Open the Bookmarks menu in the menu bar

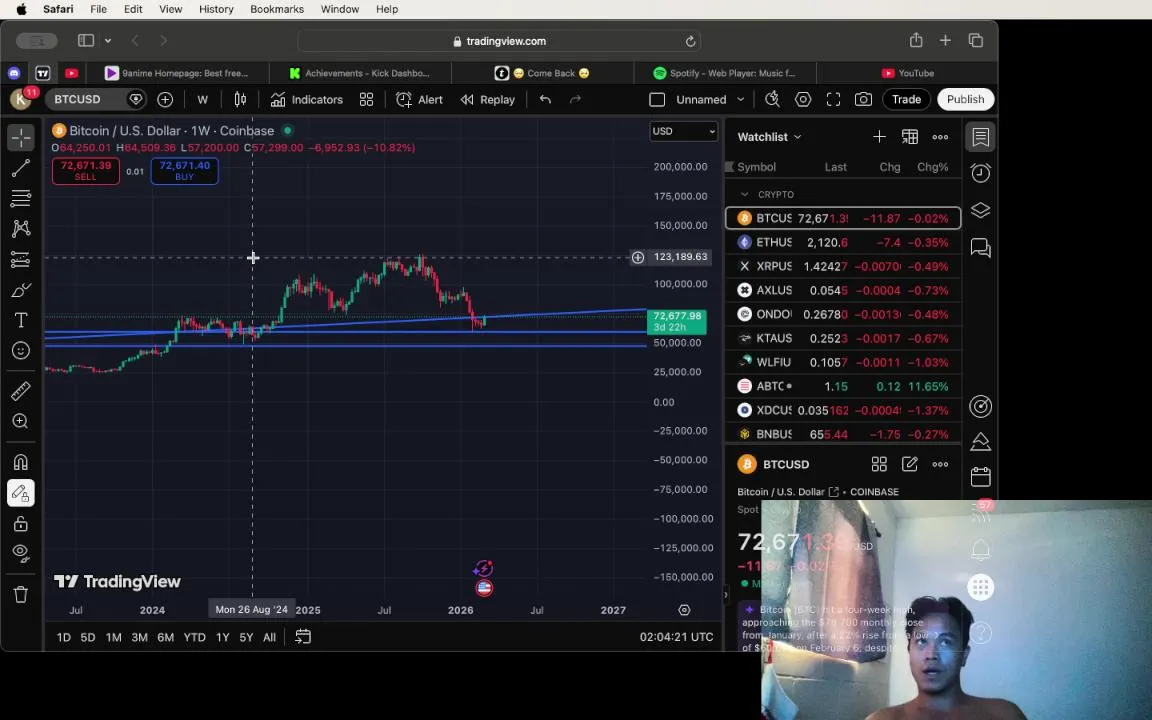pyautogui.click(x=277, y=9)
